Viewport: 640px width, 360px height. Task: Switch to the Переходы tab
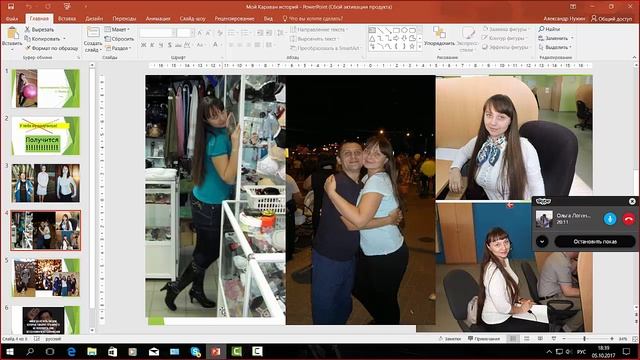pyautogui.click(x=124, y=19)
